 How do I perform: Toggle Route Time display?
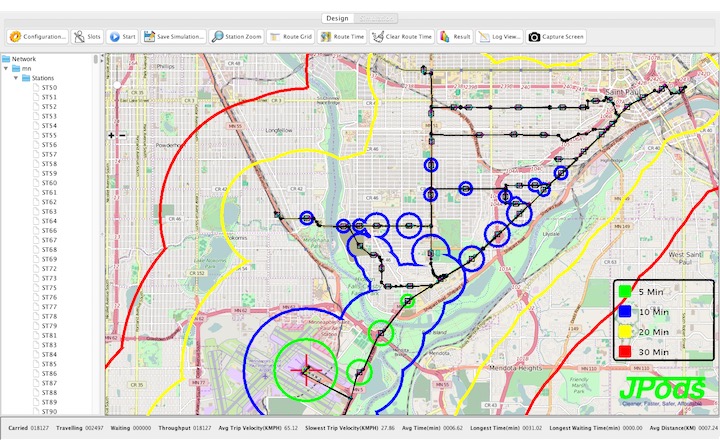click(x=342, y=36)
